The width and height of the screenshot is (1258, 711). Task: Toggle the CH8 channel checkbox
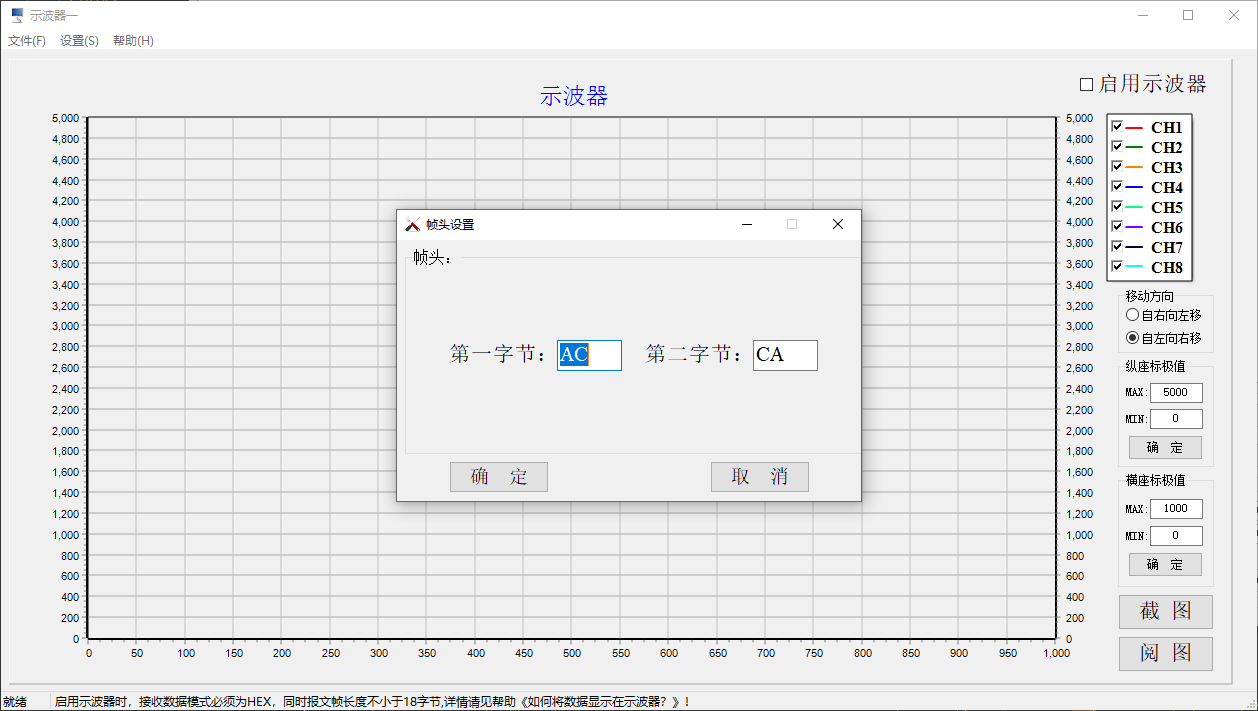coord(1117,267)
